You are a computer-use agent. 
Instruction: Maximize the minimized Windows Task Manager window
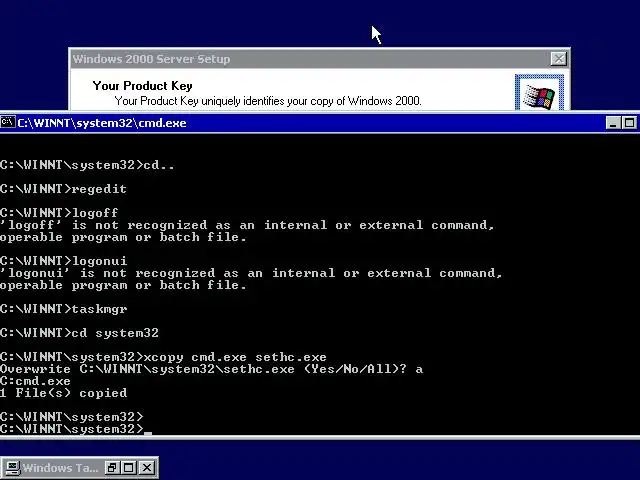pos(129,467)
